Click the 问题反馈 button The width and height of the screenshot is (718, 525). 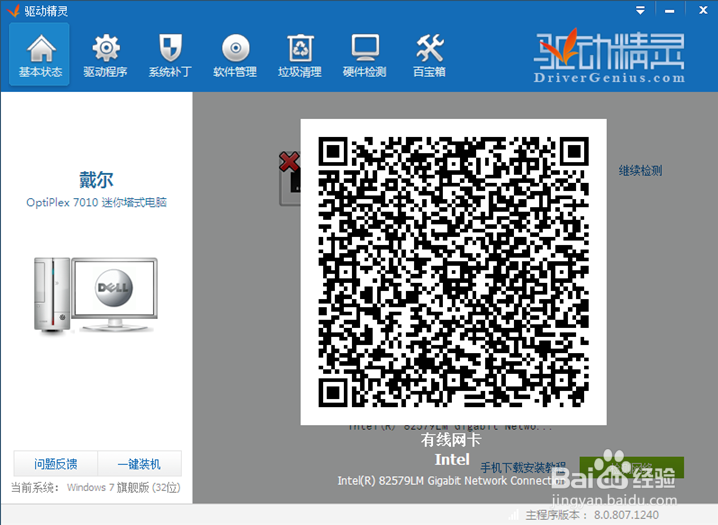pos(55,464)
